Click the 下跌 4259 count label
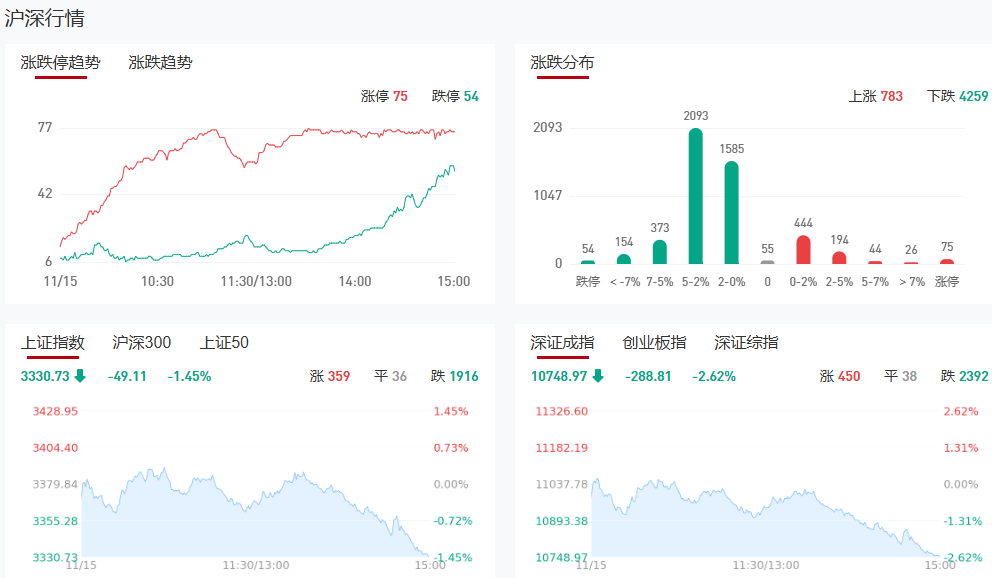 957,97
